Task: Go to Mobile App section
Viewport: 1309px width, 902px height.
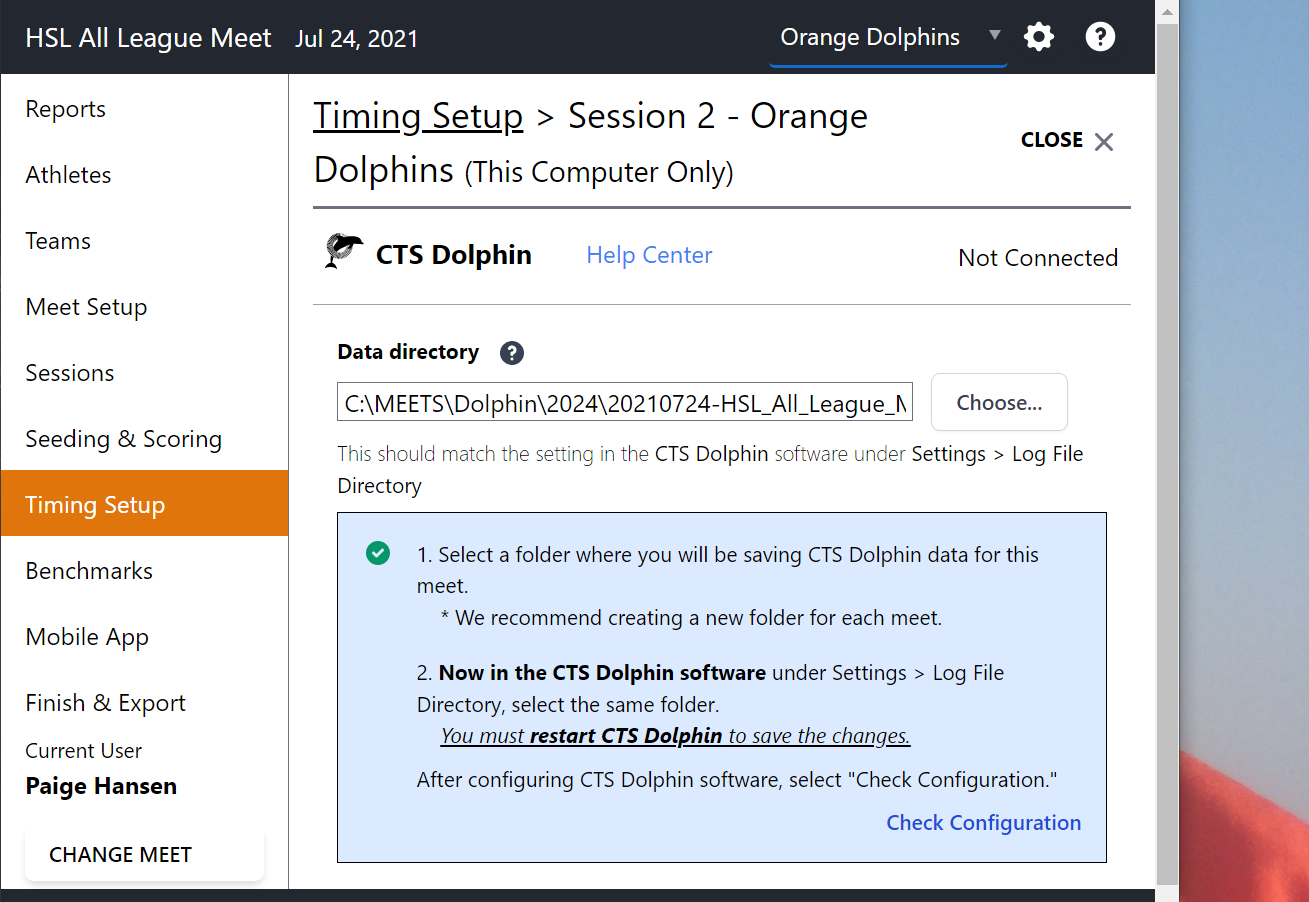Action: tap(145, 637)
